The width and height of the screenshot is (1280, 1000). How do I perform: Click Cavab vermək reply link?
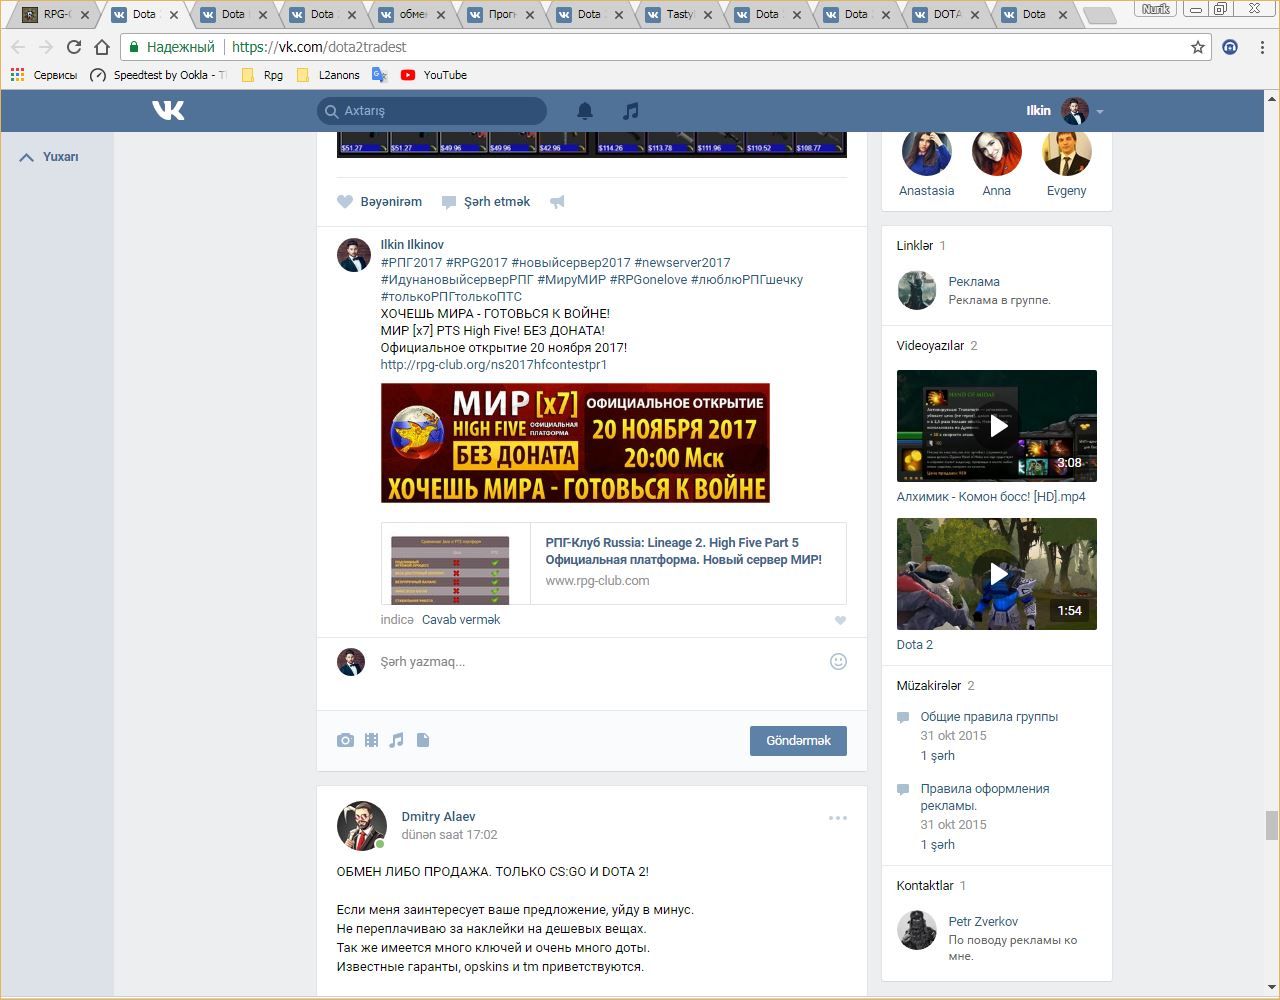[x=461, y=620]
